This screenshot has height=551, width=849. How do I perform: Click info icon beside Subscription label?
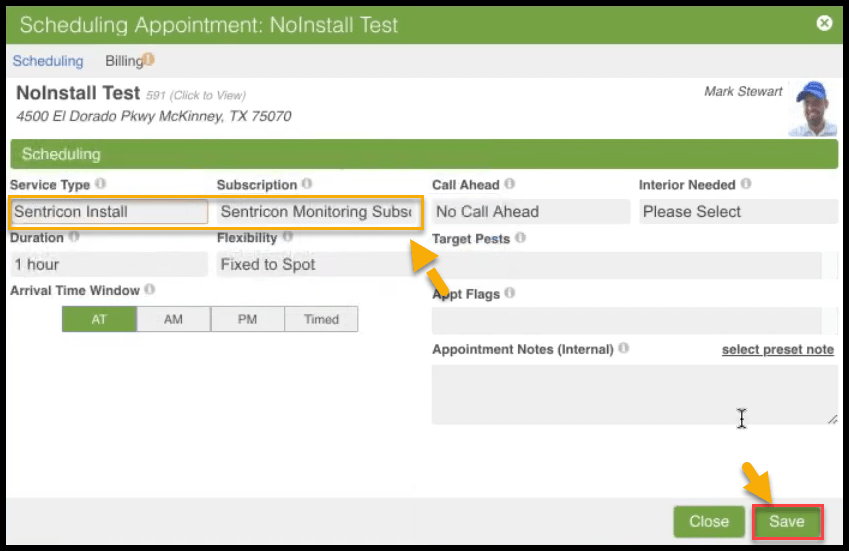tap(307, 185)
